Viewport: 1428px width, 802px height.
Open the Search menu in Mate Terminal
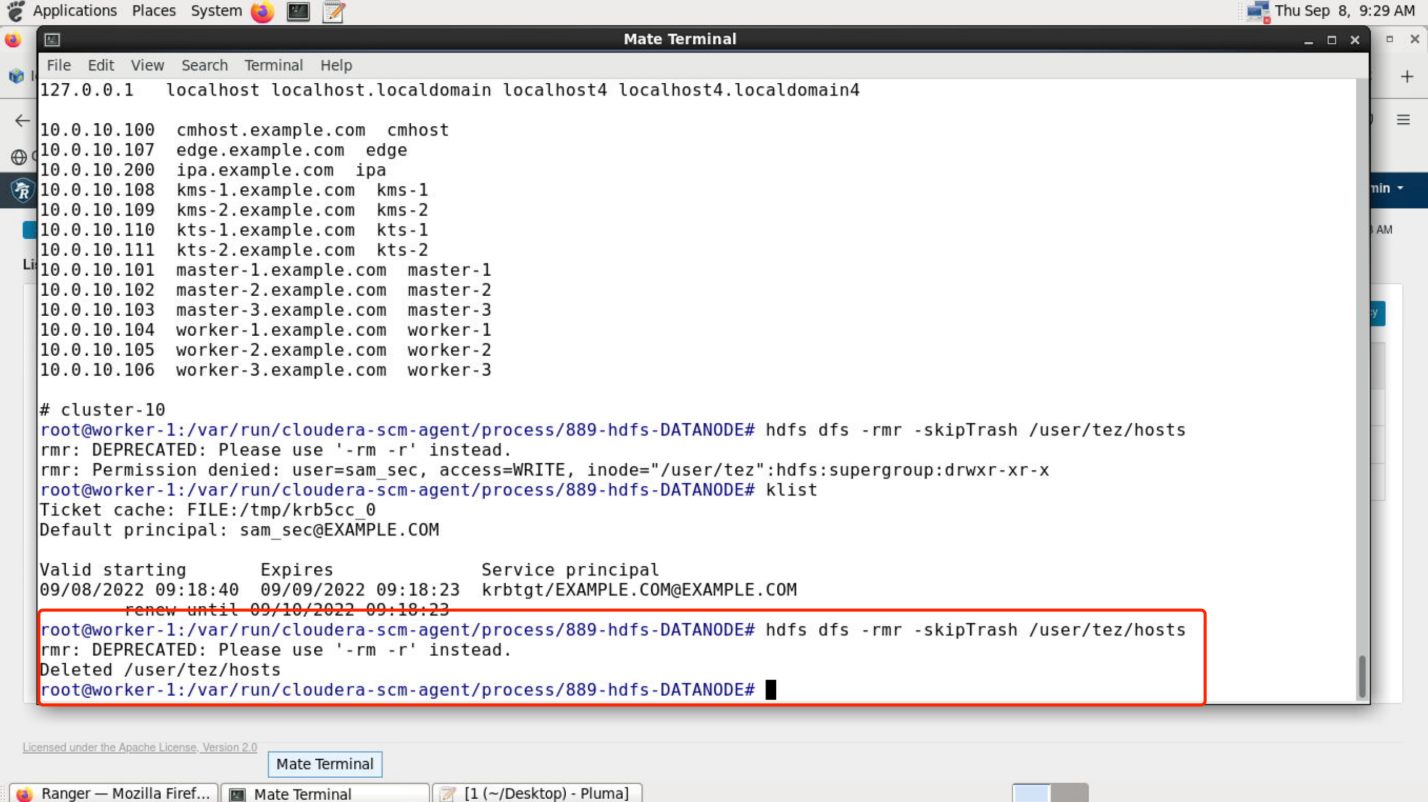[205, 65]
